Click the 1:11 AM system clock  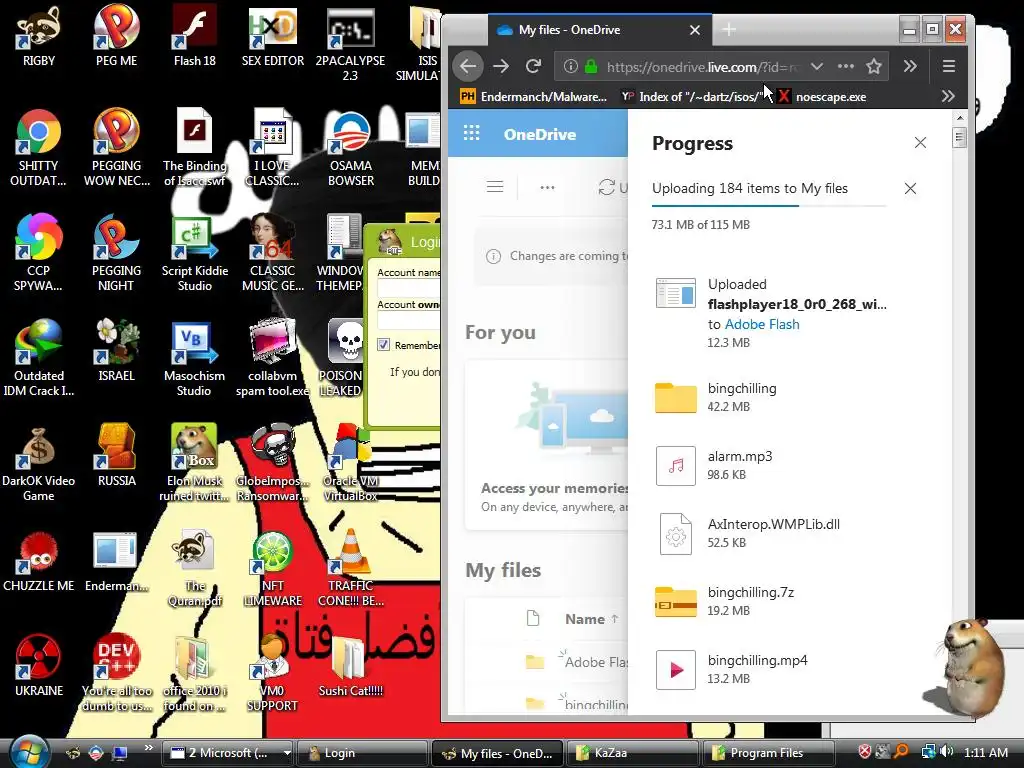coord(985,752)
